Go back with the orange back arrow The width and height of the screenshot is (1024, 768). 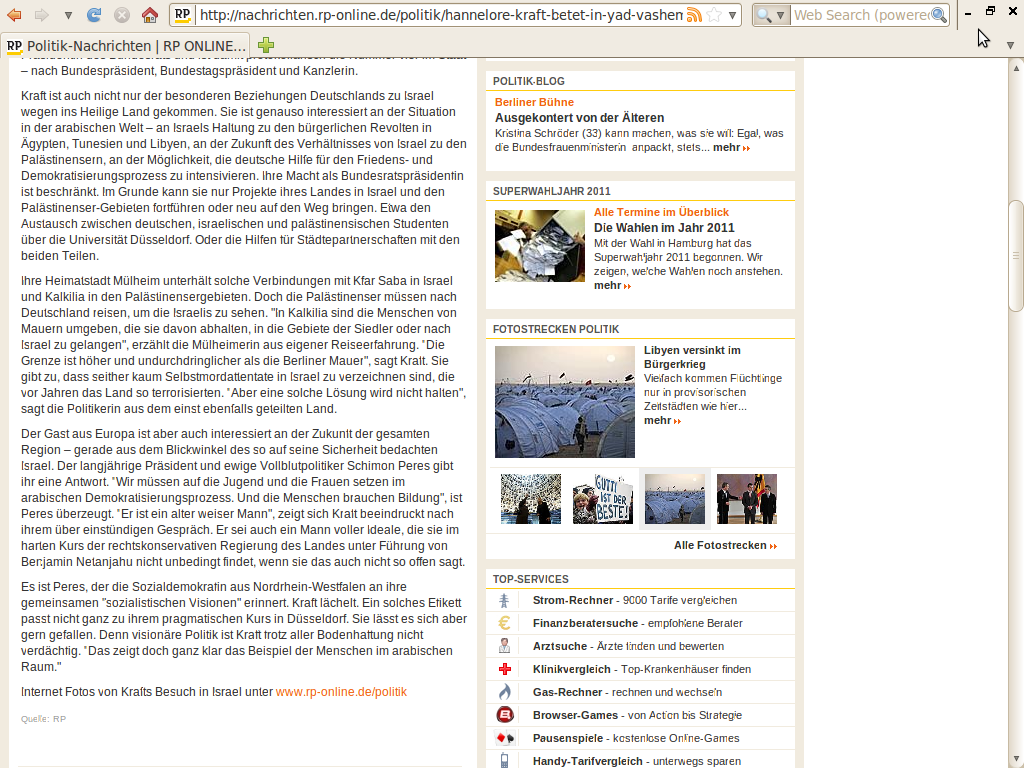(14, 14)
